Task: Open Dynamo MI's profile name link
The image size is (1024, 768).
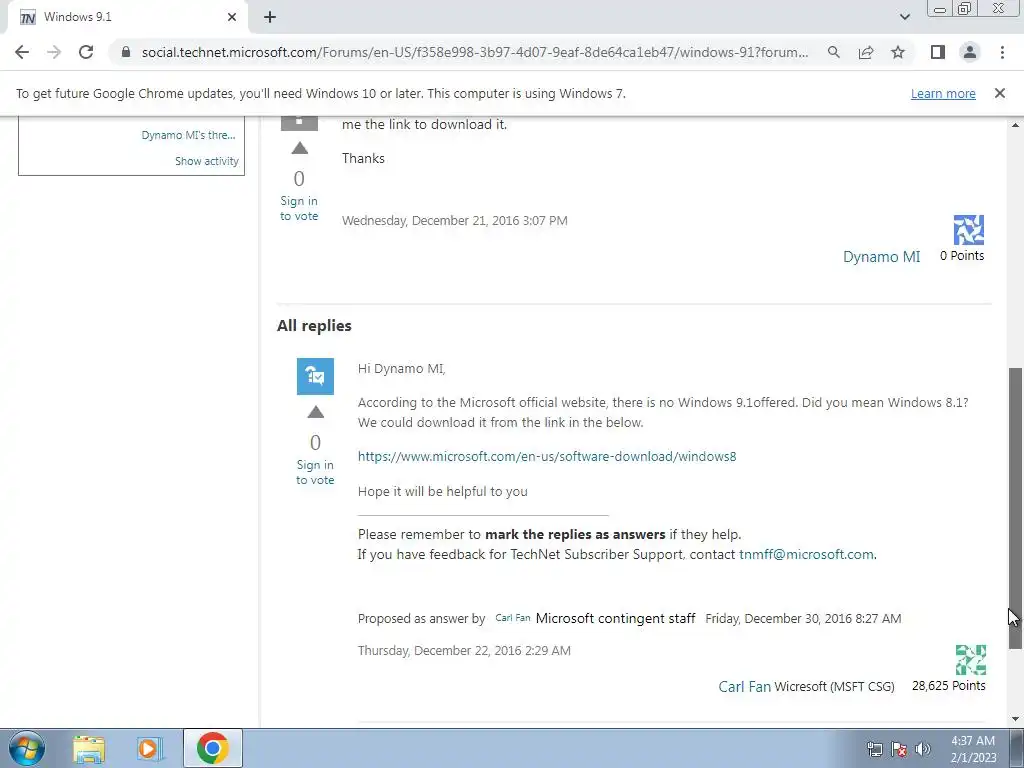Action: click(882, 257)
